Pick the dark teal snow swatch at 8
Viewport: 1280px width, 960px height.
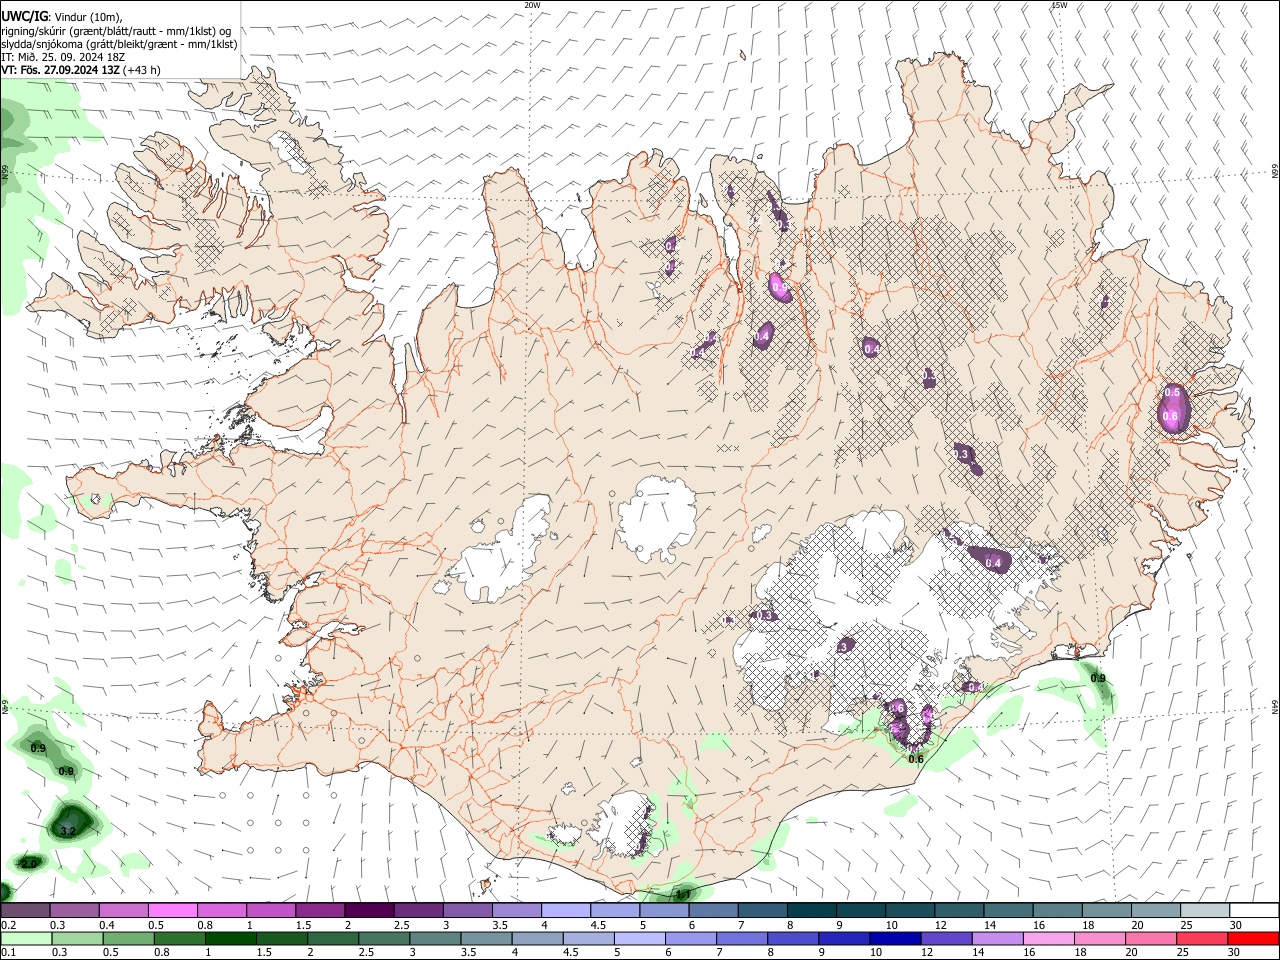click(810, 911)
